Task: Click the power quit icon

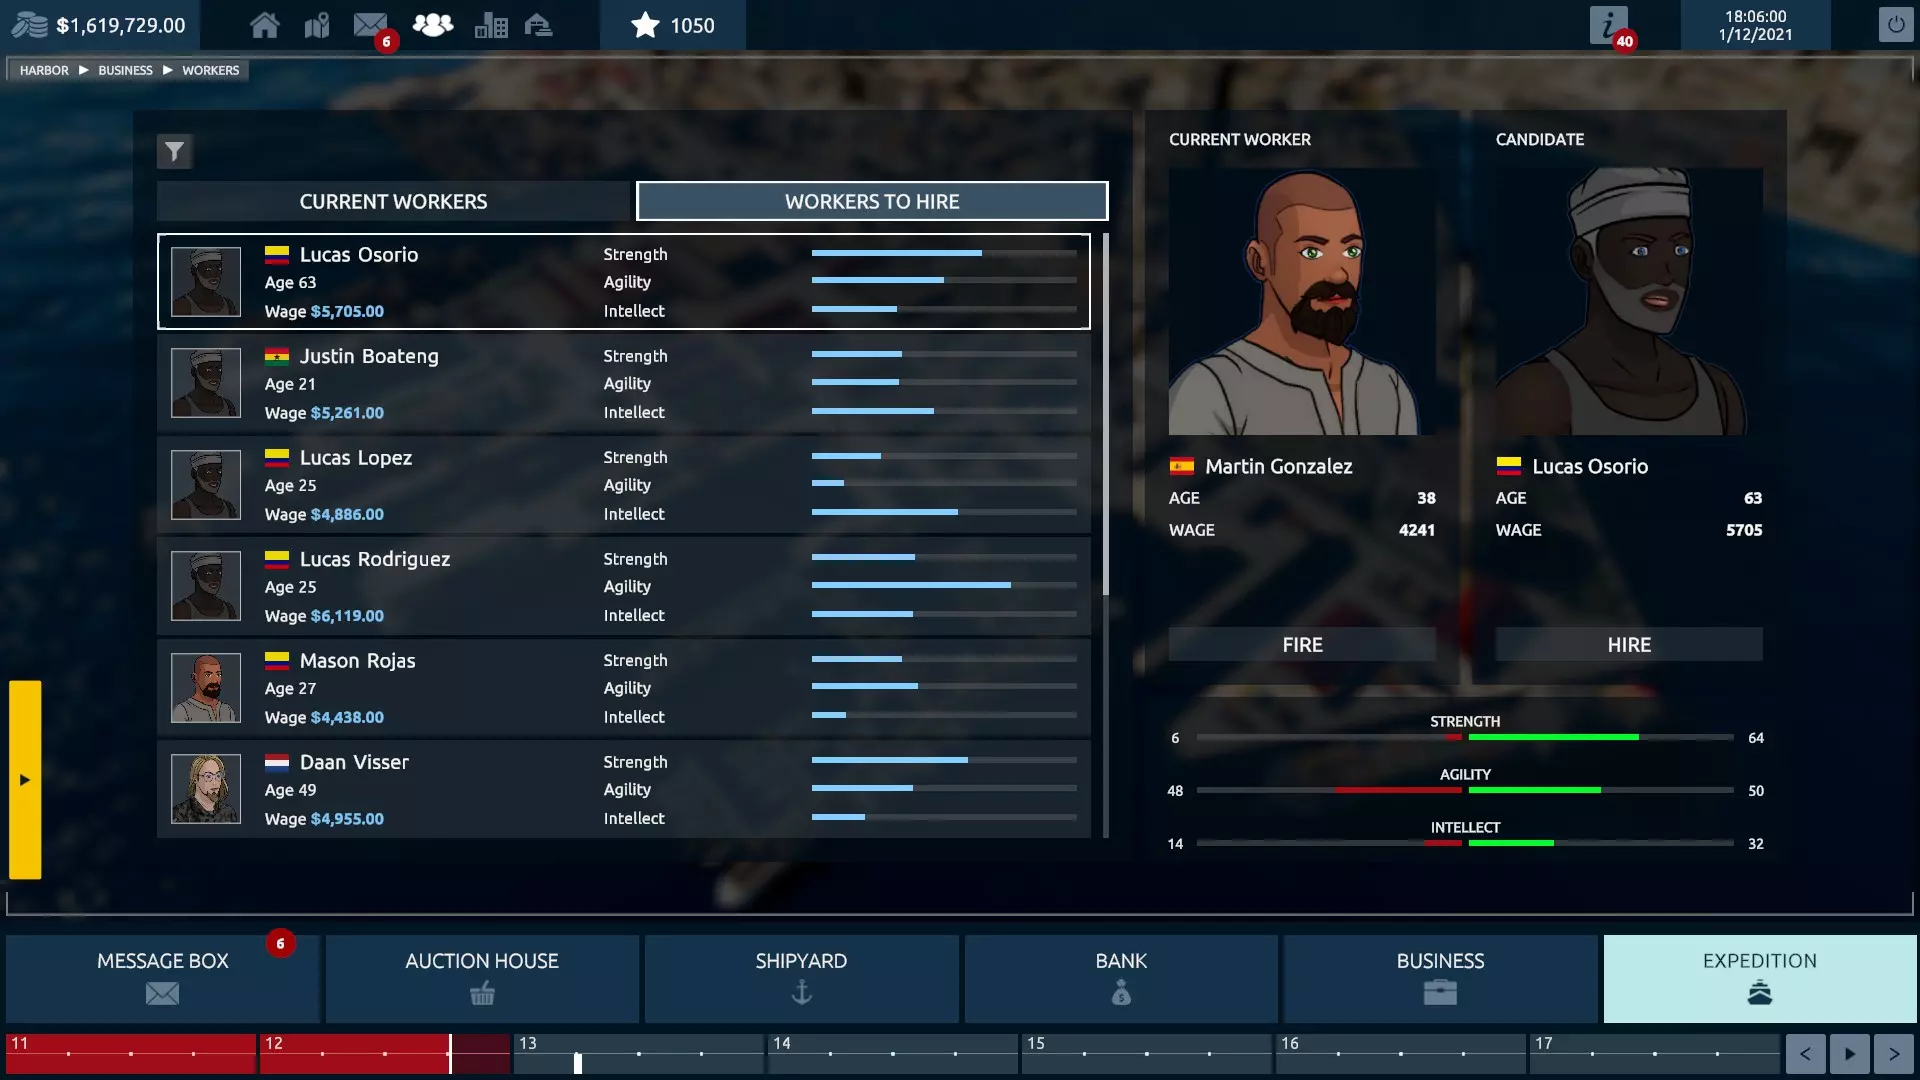Action: click(1895, 25)
